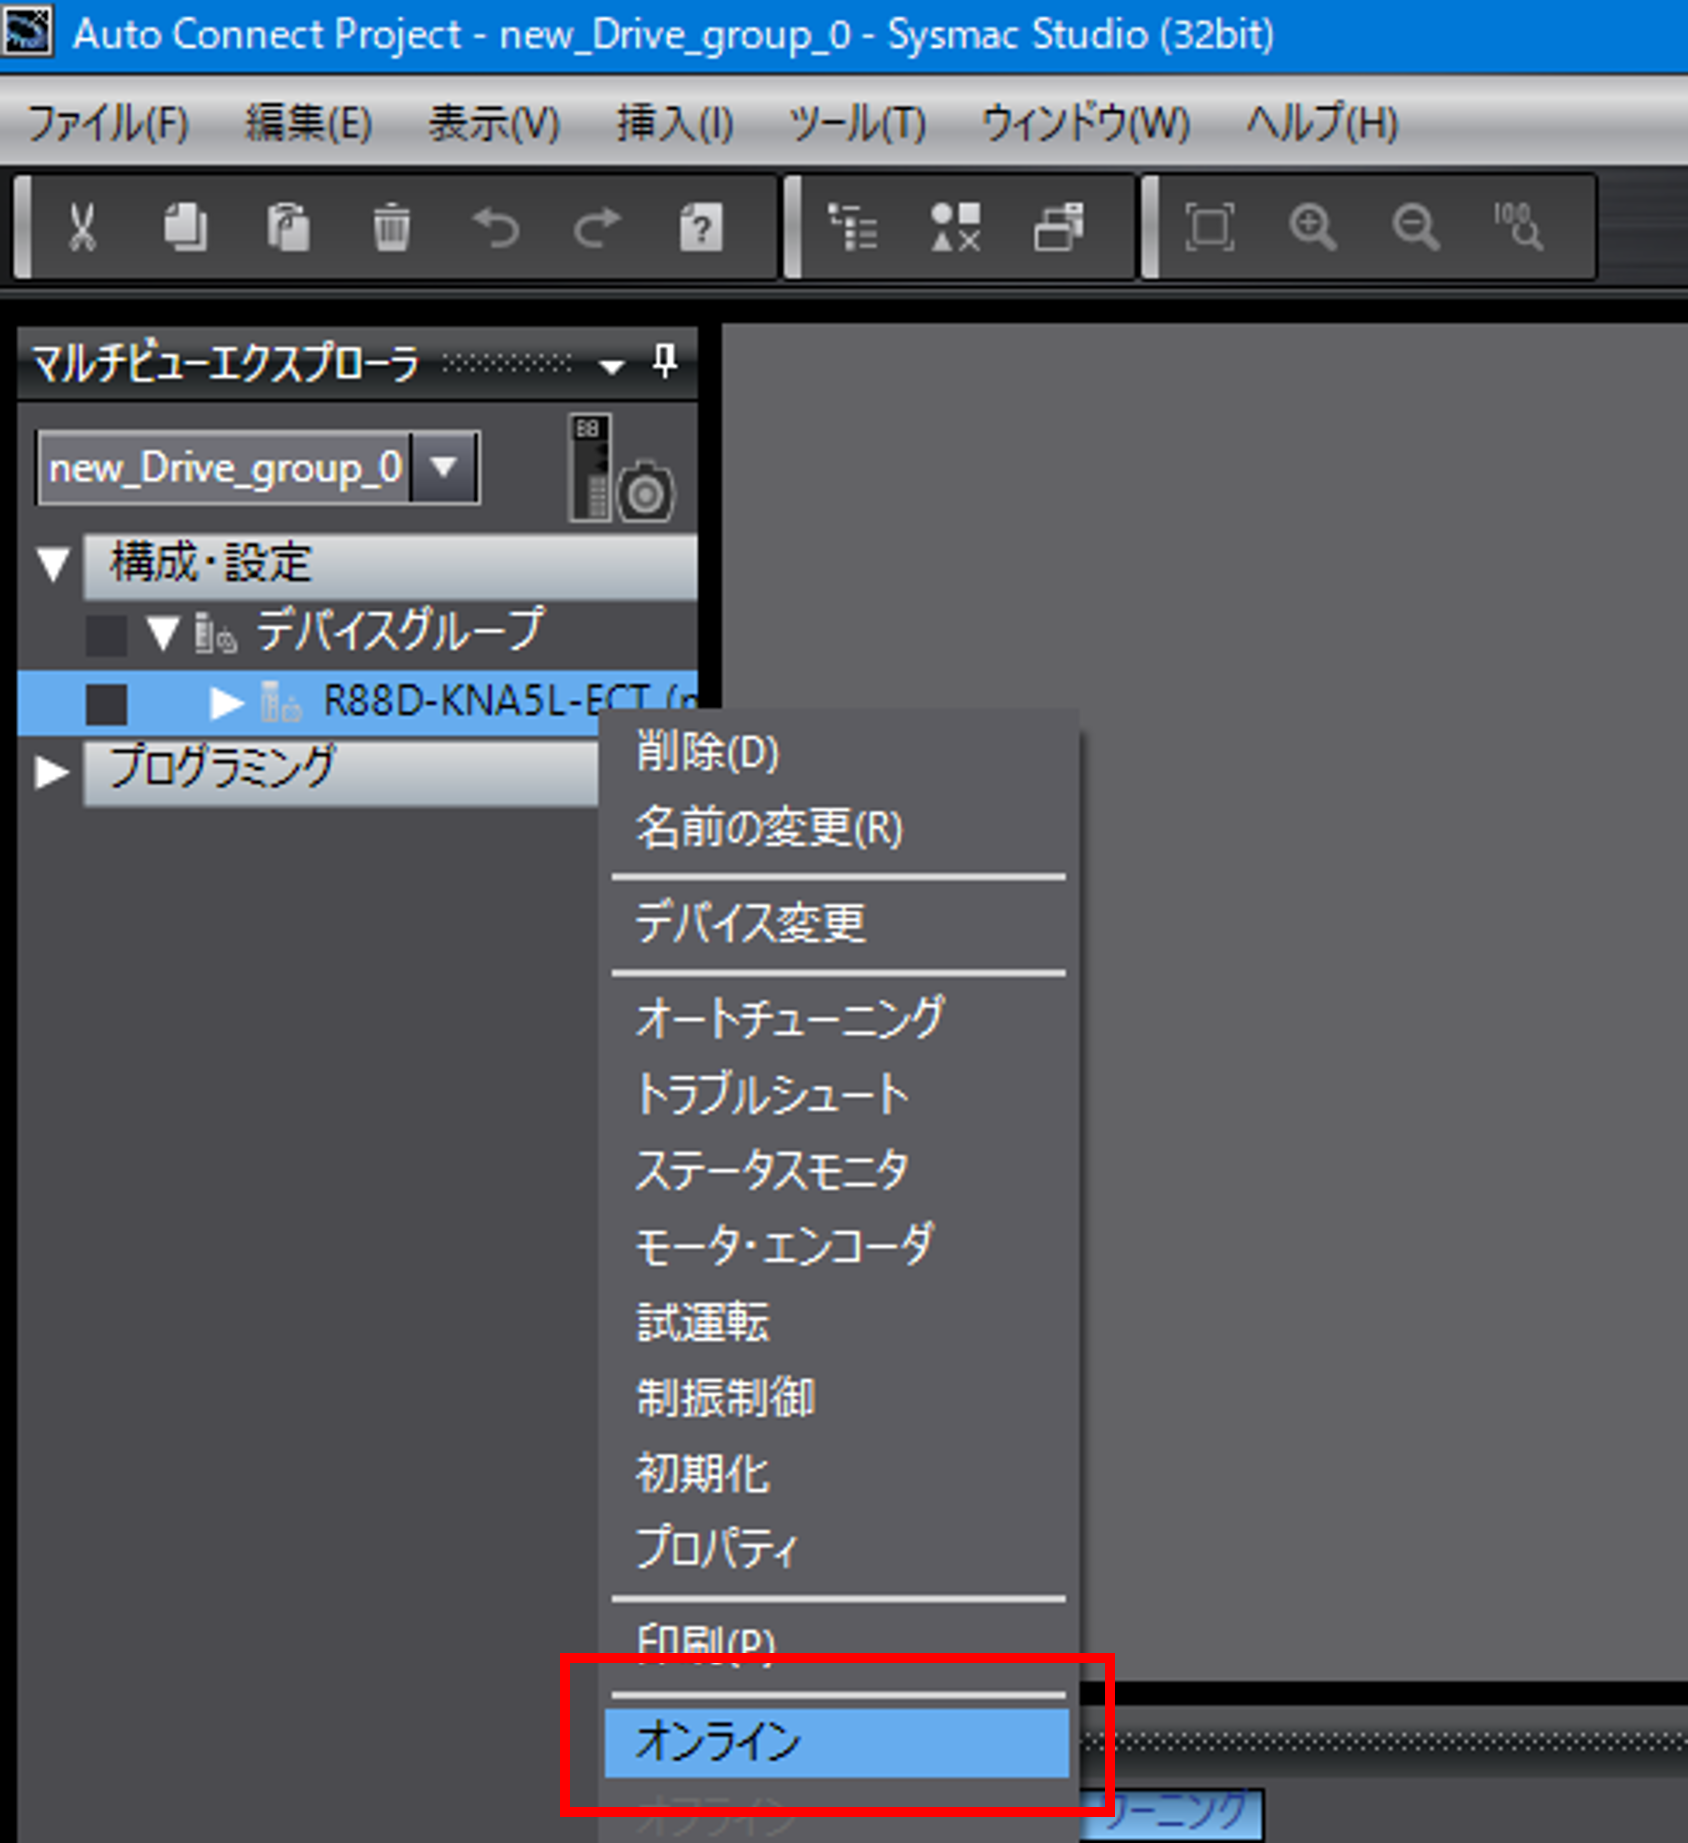Open the 表示(V) menu
The width and height of the screenshot is (1688, 1843).
coord(494,124)
